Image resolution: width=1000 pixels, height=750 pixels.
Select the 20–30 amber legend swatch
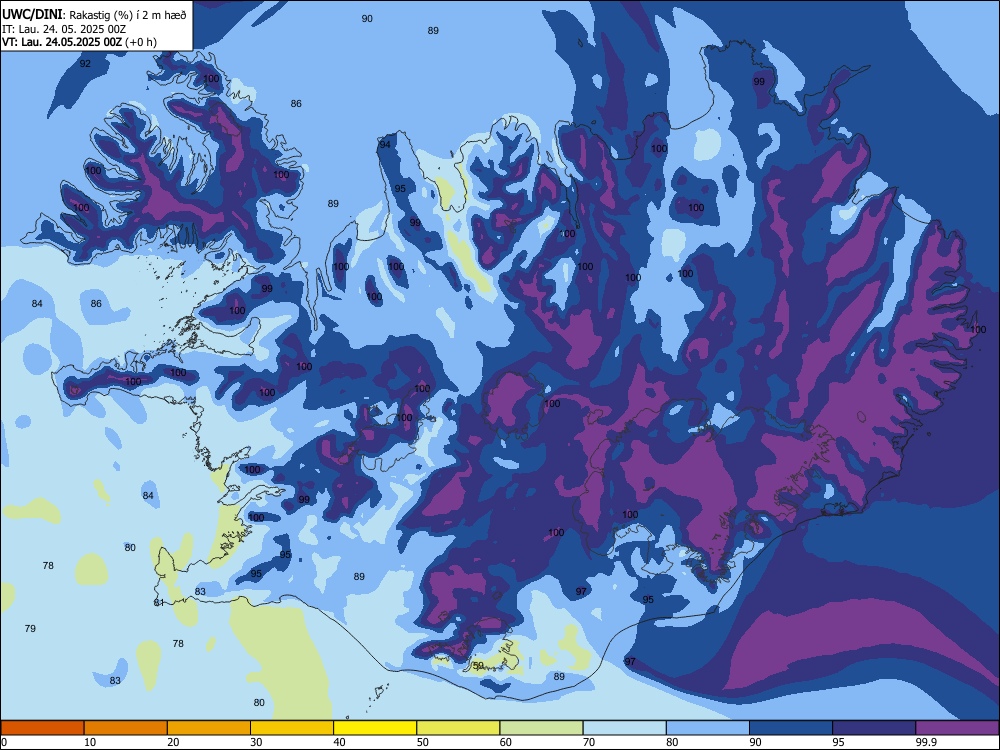[x=209, y=728]
